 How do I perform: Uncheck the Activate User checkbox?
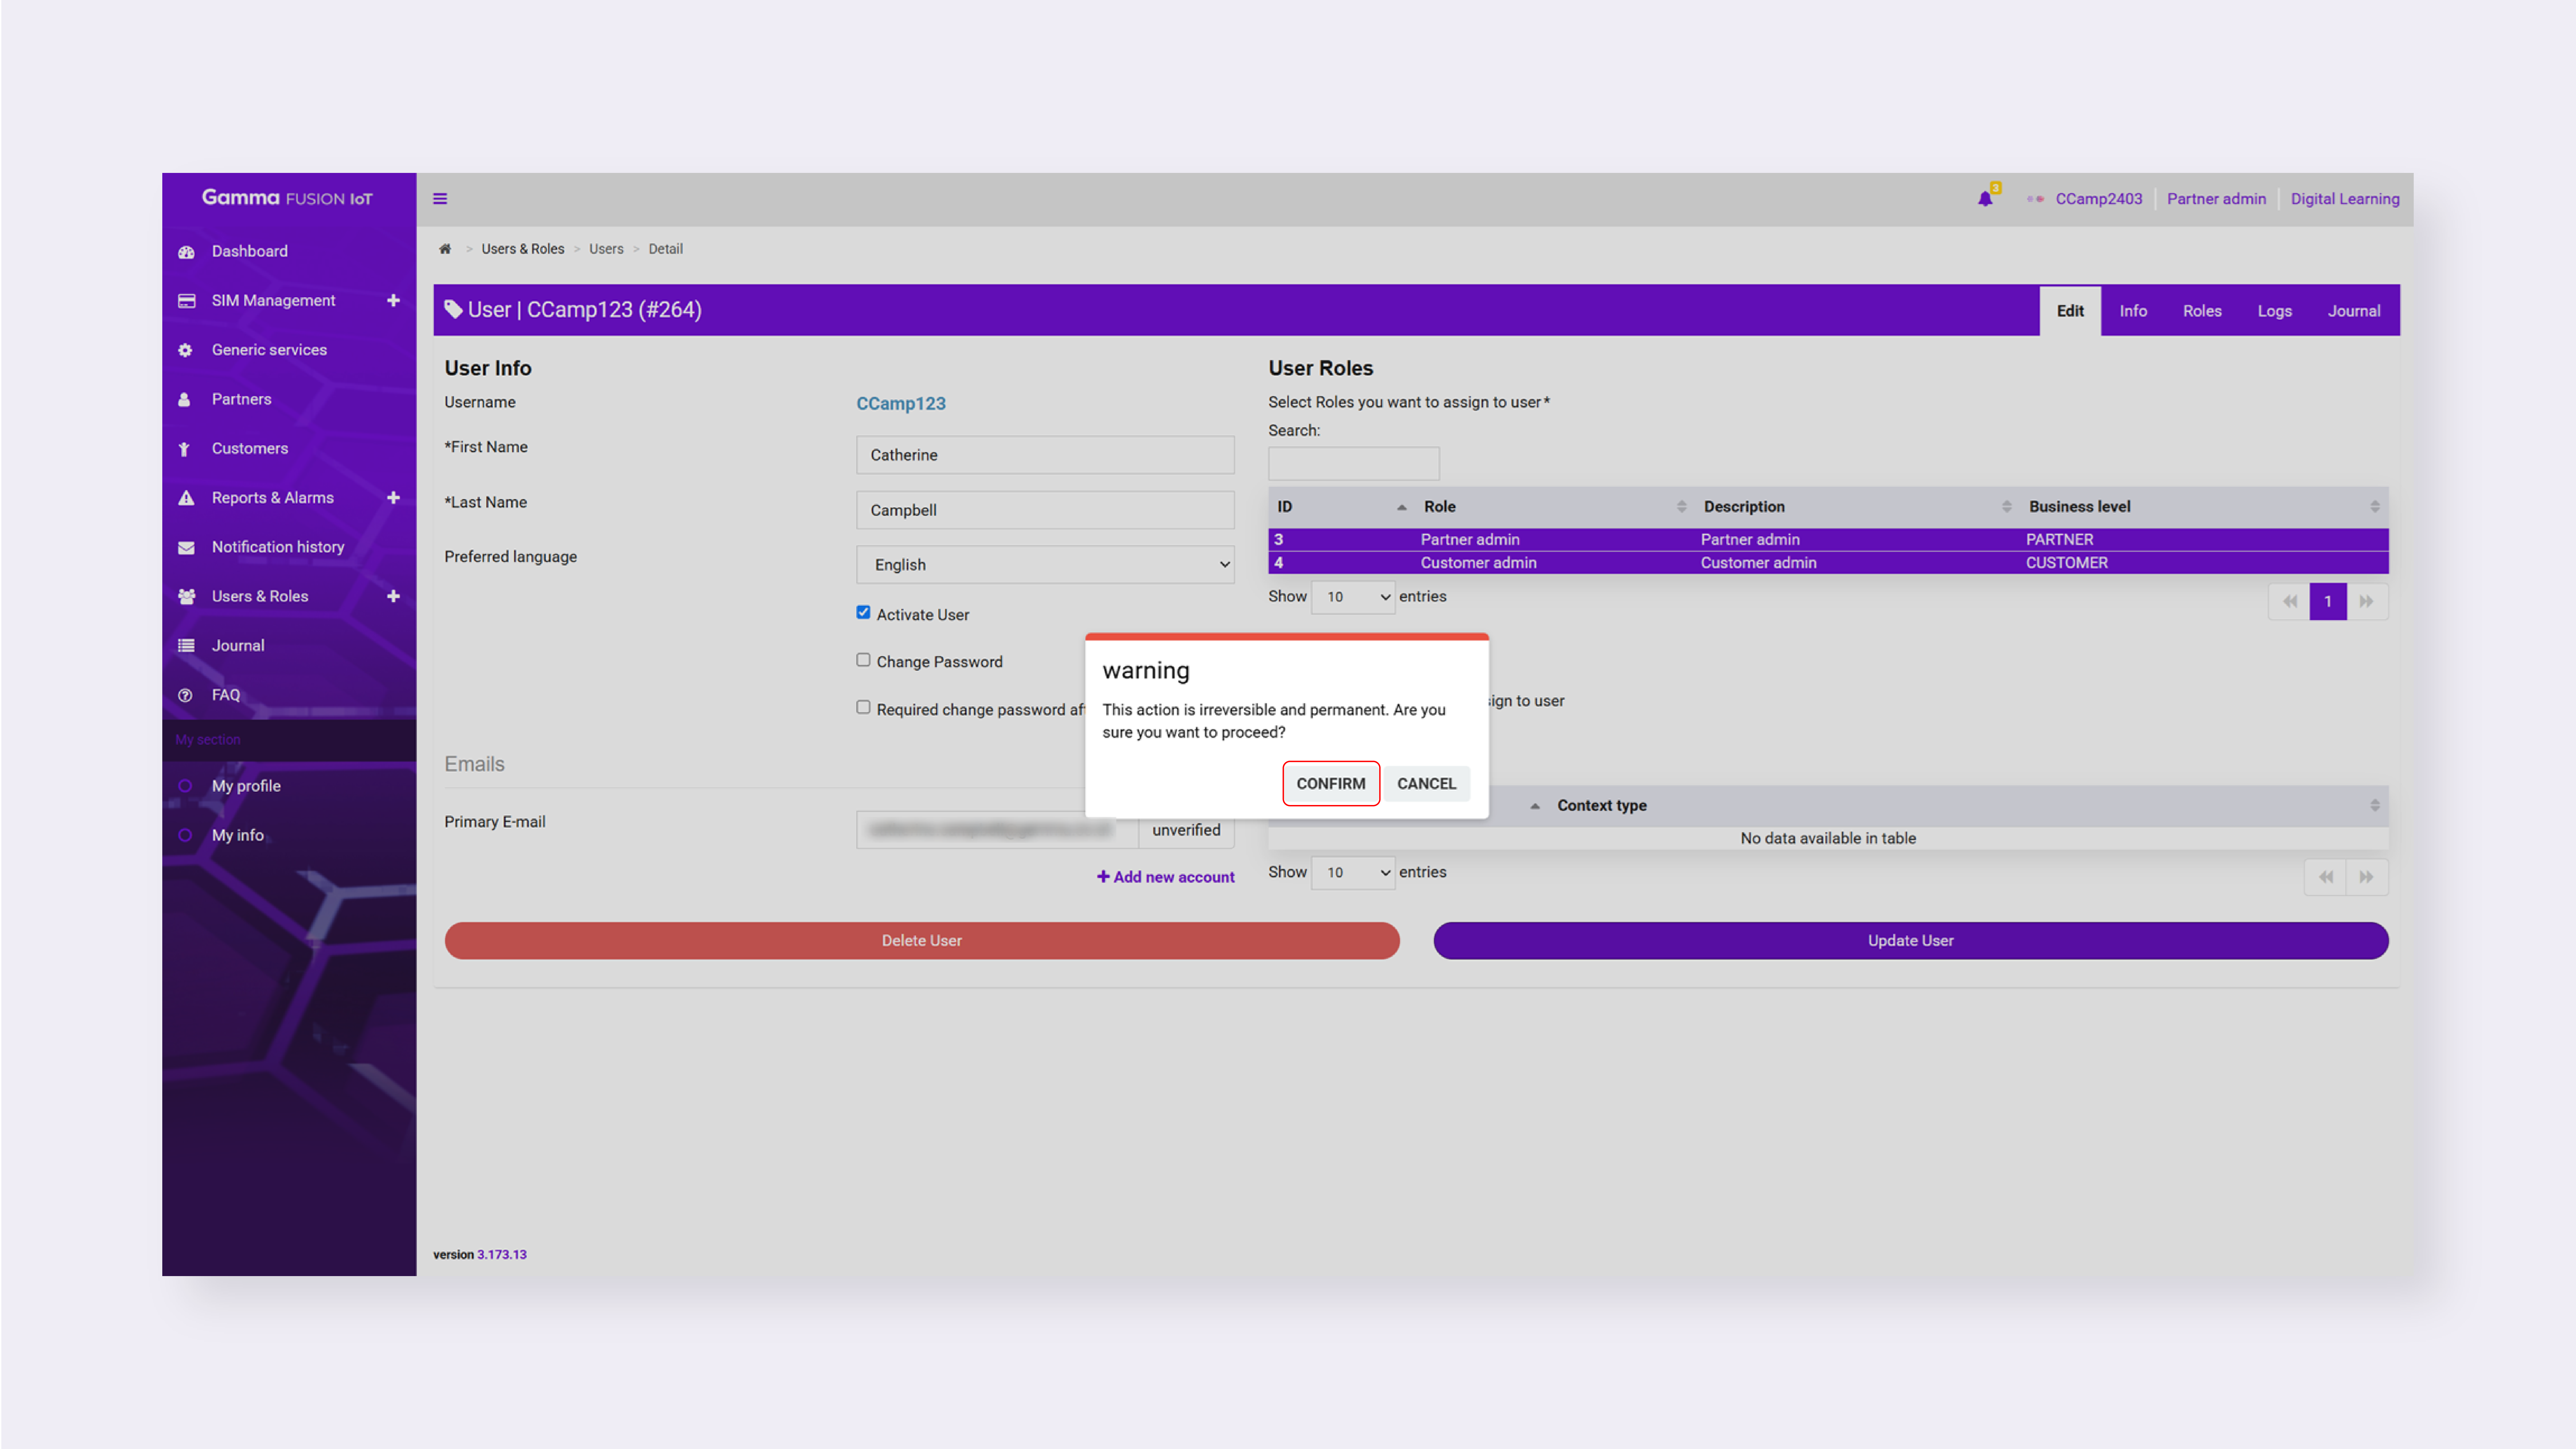pyautogui.click(x=863, y=612)
